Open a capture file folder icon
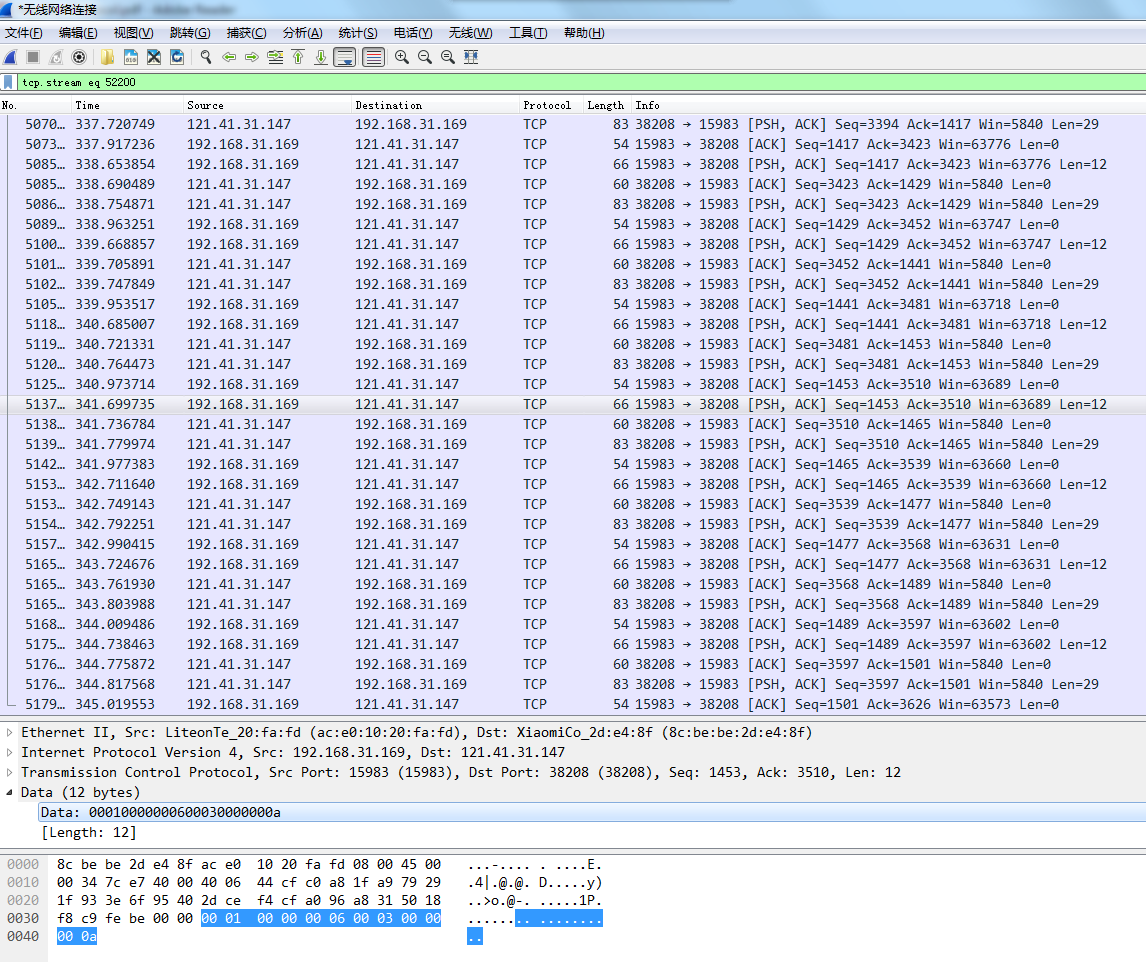 (107, 57)
